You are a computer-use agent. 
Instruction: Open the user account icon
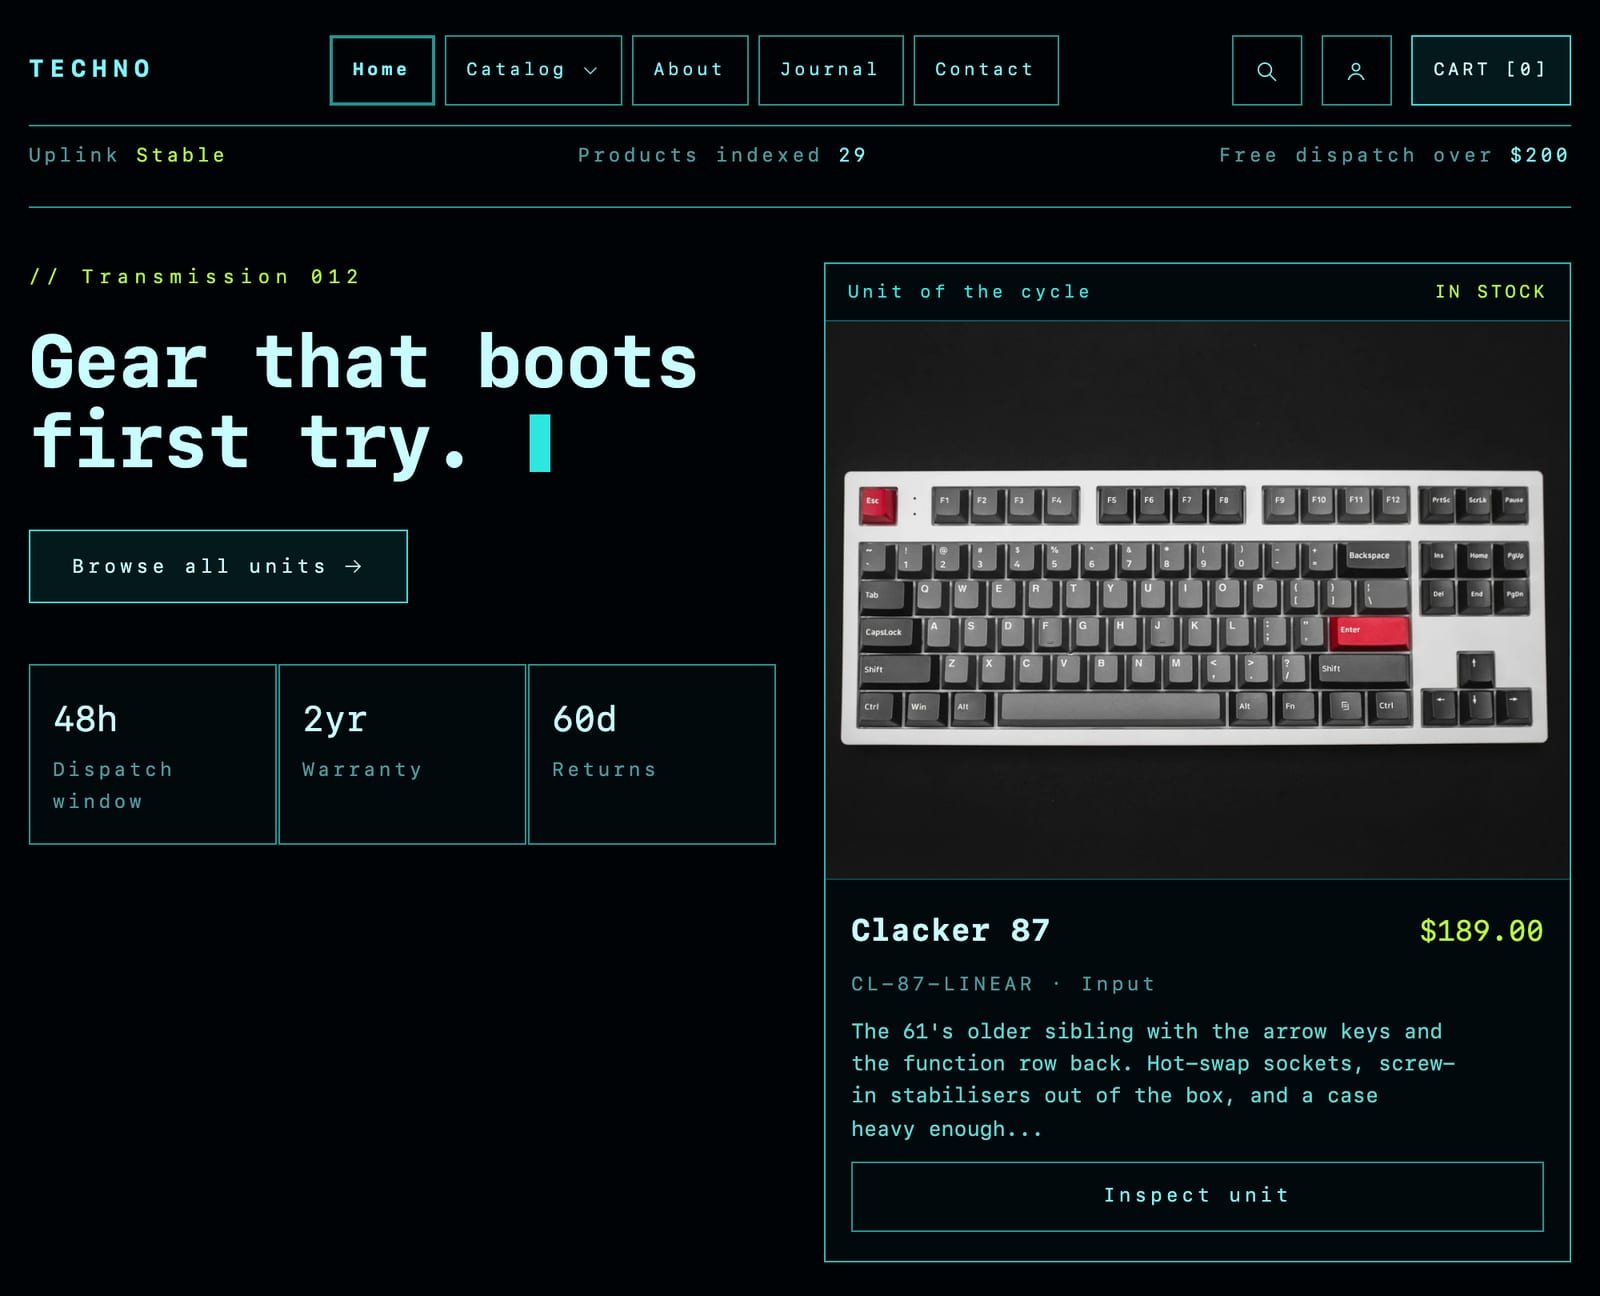click(x=1356, y=70)
